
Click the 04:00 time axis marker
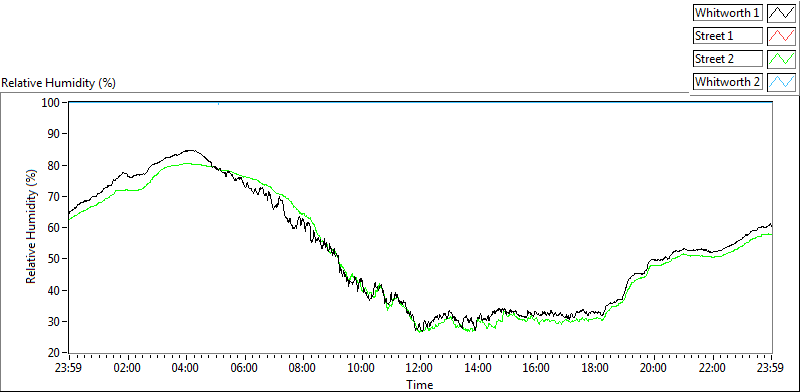pos(186,368)
